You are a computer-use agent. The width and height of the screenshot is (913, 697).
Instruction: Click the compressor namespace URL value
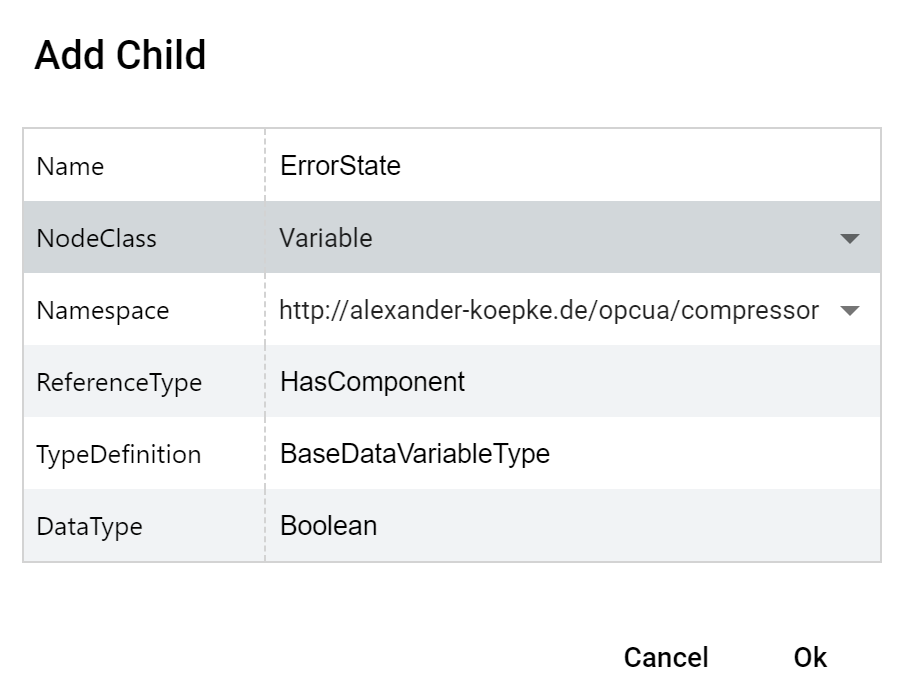tap(549, 310)
